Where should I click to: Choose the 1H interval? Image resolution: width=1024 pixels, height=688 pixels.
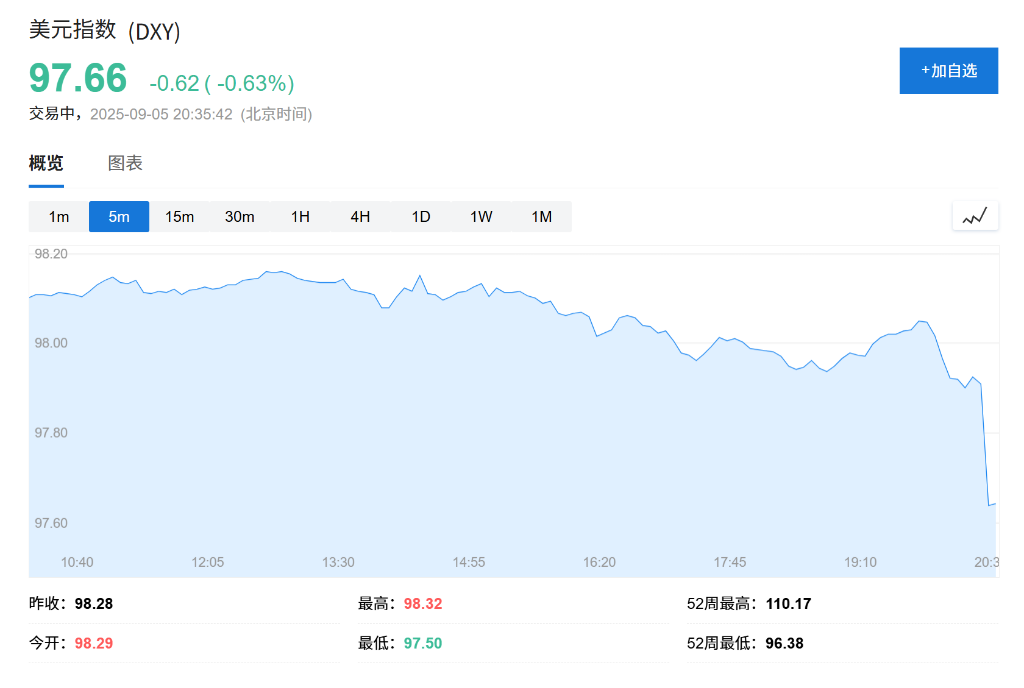(300, 217)
